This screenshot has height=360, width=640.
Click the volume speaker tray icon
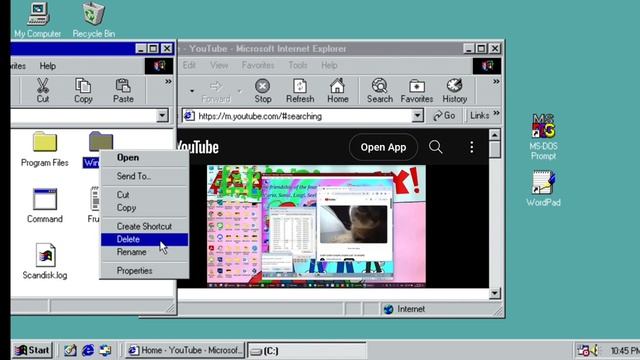tap(595, 350)
